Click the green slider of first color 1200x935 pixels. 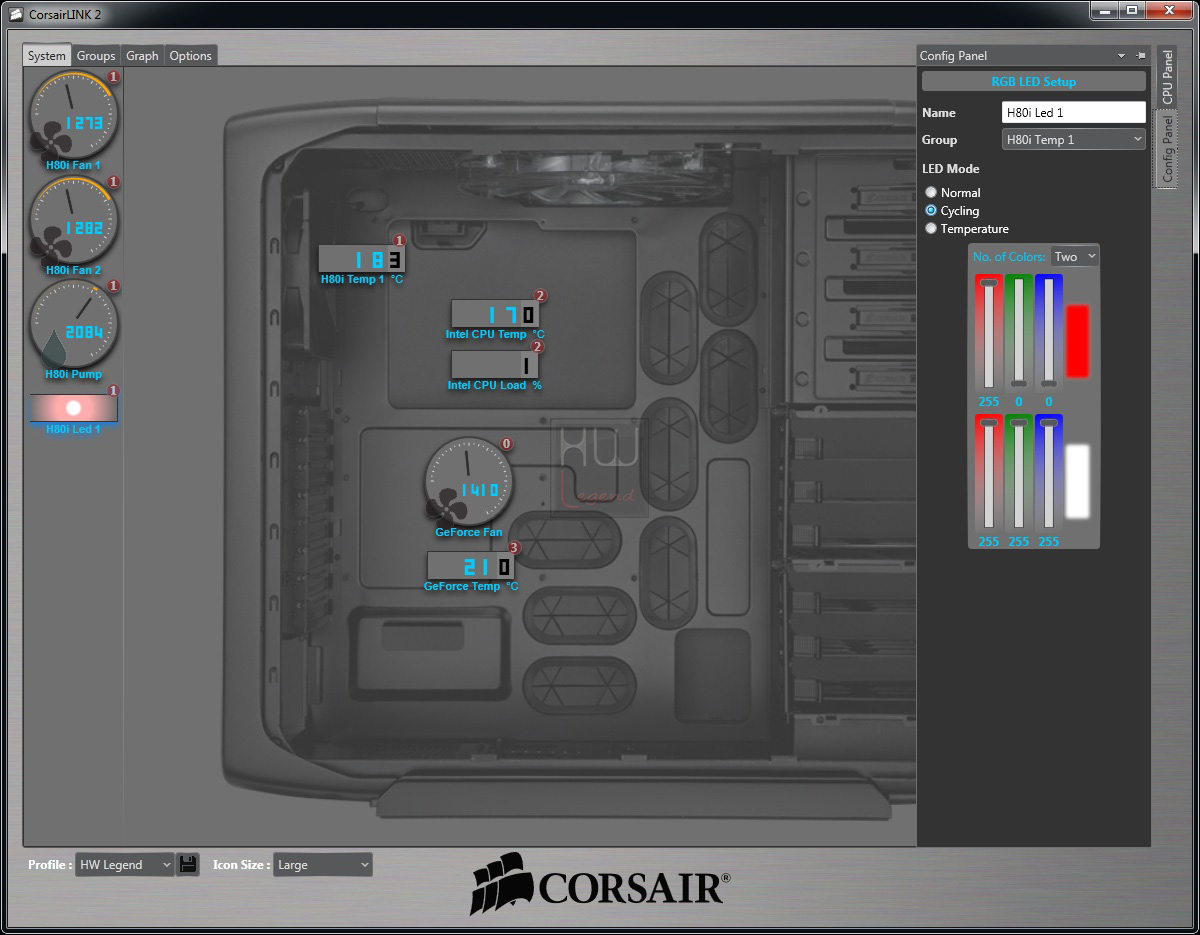(x=1019, y=333)
